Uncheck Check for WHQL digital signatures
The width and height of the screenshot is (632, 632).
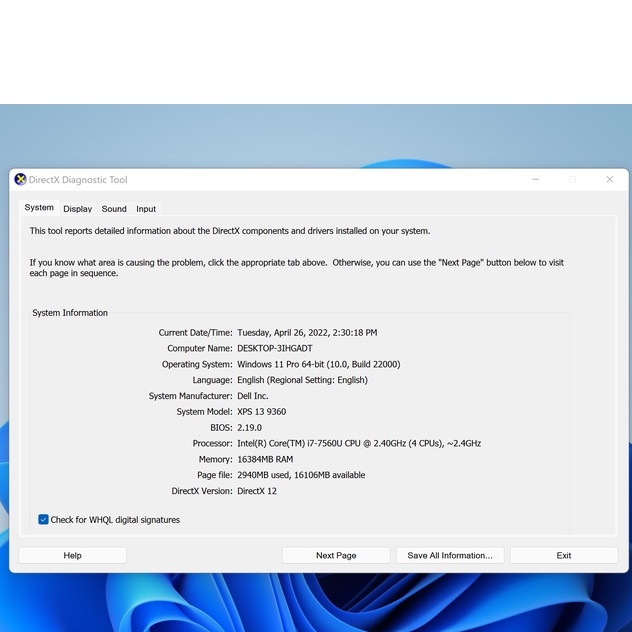44,520
